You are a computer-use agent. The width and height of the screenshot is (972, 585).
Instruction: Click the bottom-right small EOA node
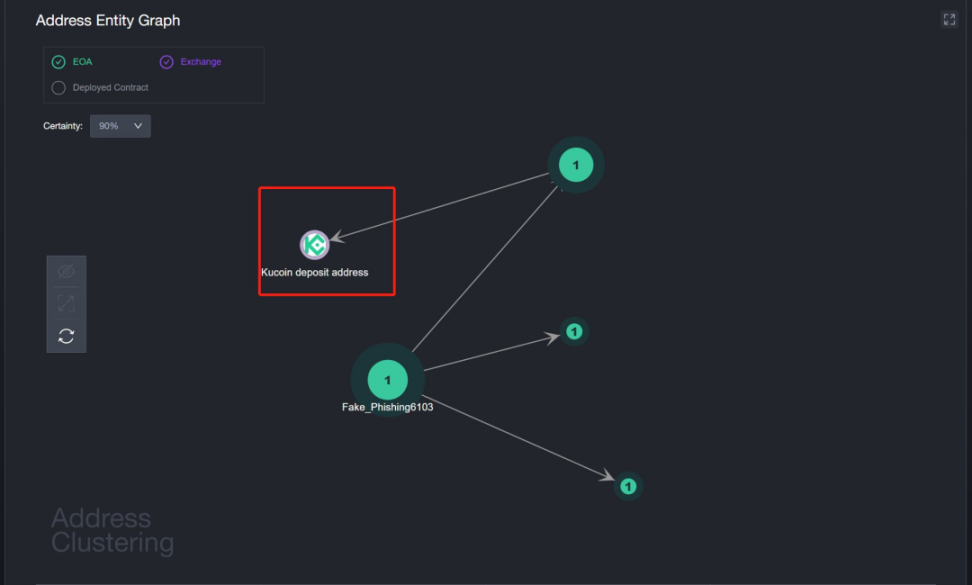pos(628,486)
